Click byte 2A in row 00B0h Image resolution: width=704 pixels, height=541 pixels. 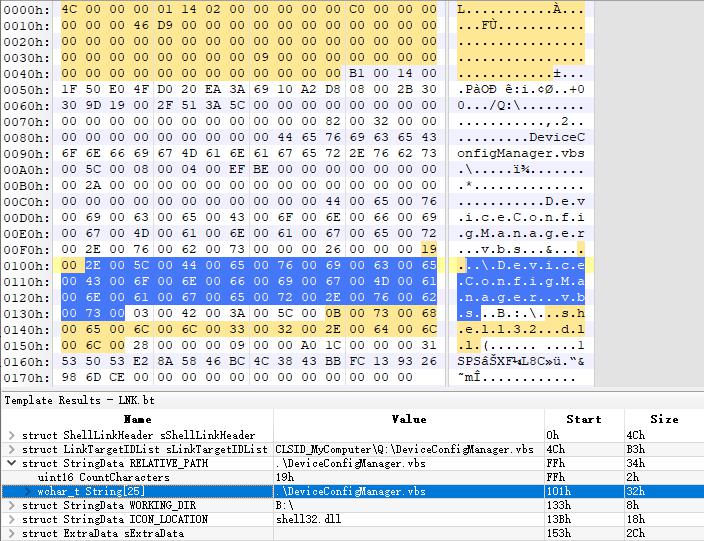pos(93,185)
